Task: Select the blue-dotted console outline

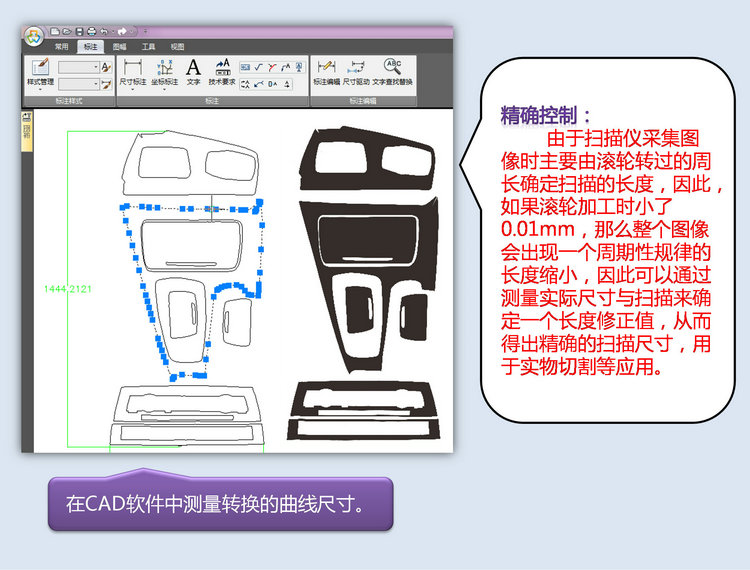Action: [x=191, y=289]
